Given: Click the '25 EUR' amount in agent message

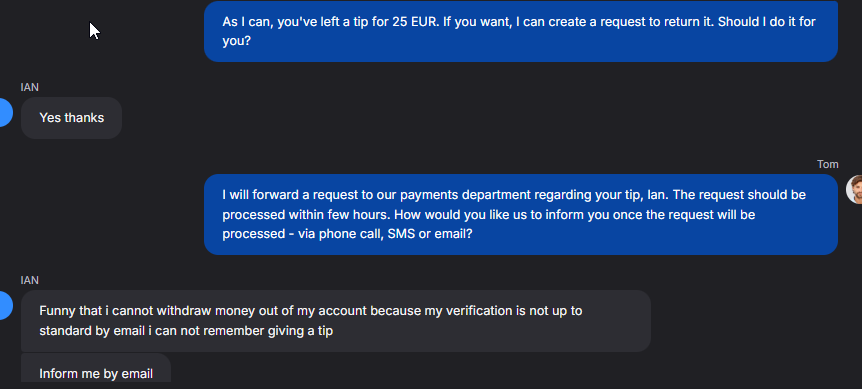Looking at the screenshot, I should tap(413, 22).
